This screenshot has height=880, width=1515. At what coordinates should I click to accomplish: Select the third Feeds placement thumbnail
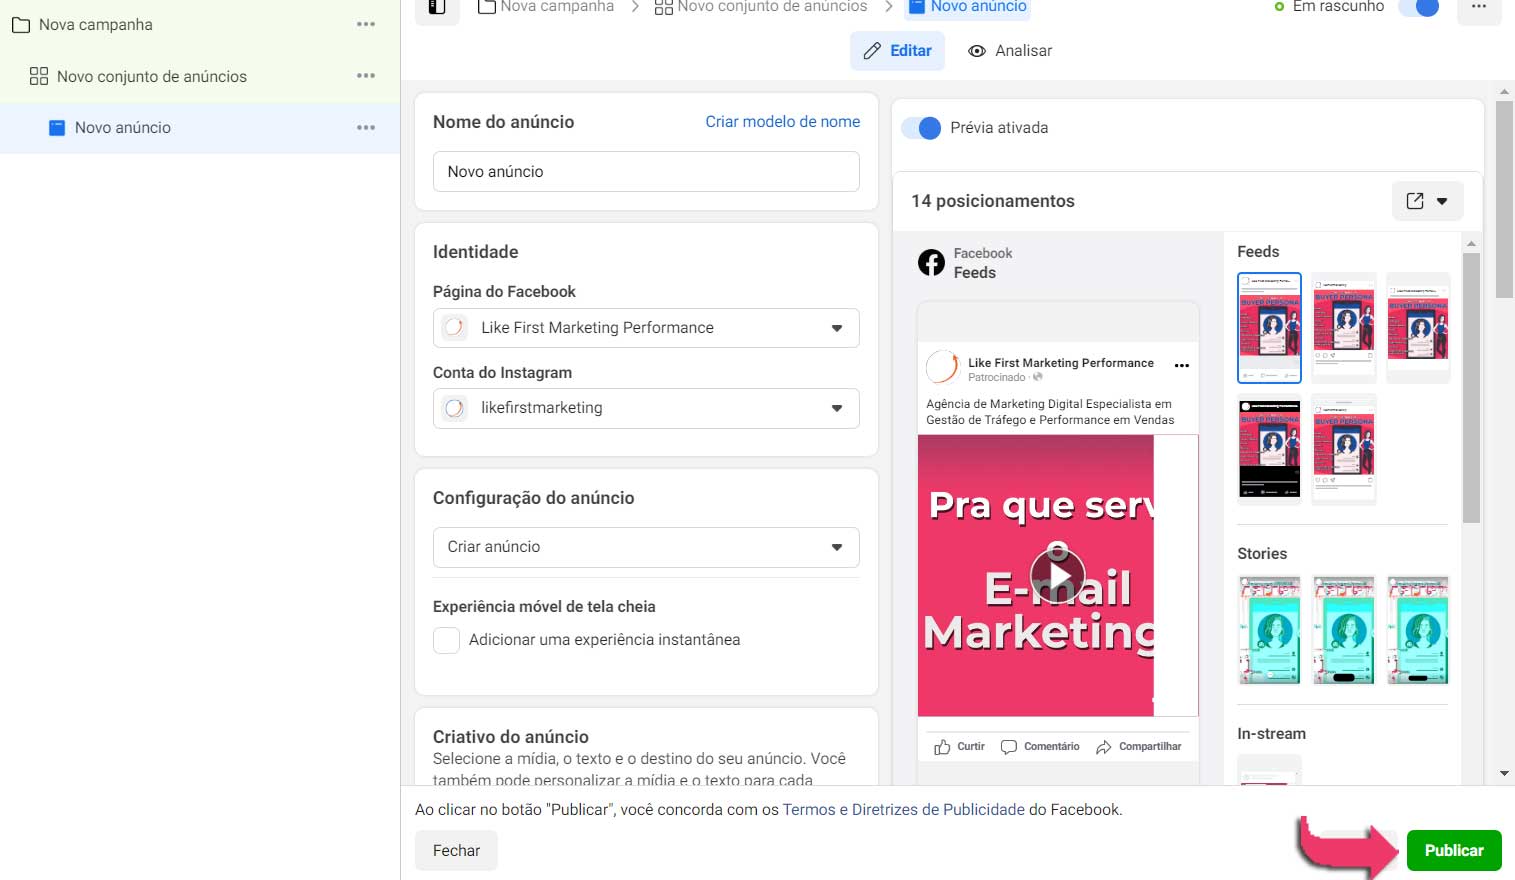point(1418,328)
